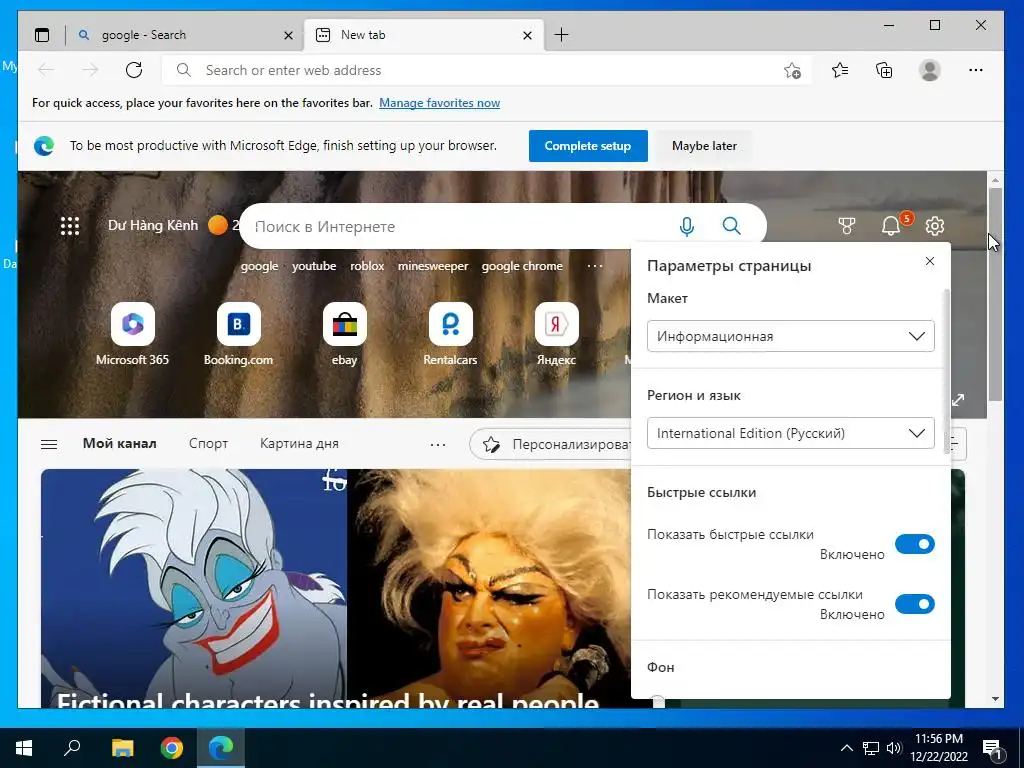
Task: Click suggested search youtube
Action: pyautogui.click(x=314, y=266)
